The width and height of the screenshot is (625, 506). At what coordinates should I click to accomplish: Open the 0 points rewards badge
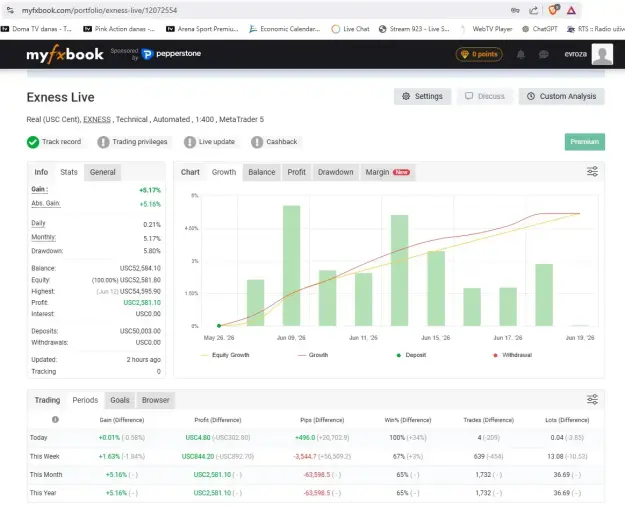pos(479,54)
